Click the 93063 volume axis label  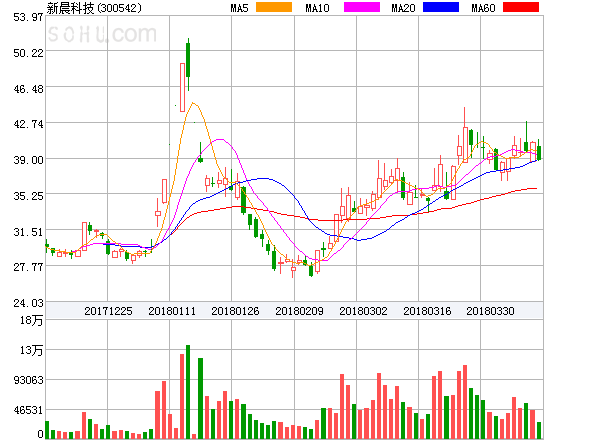pos(28,380)
